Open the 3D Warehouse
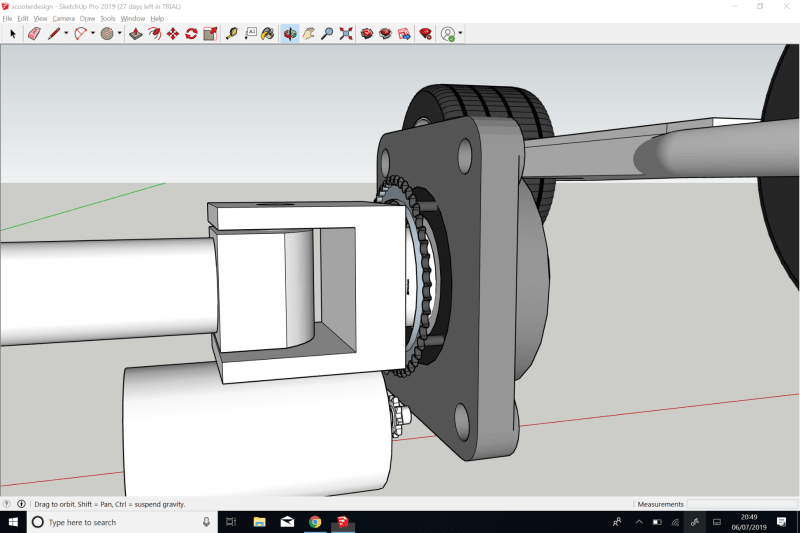800x533 pixels. click(367, 34)
